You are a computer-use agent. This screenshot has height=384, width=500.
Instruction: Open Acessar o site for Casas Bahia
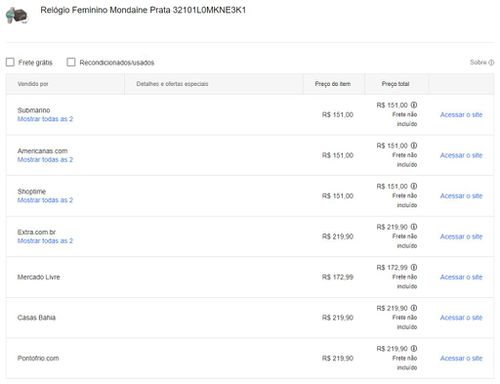pyautogui.click(x=461, y=318)
